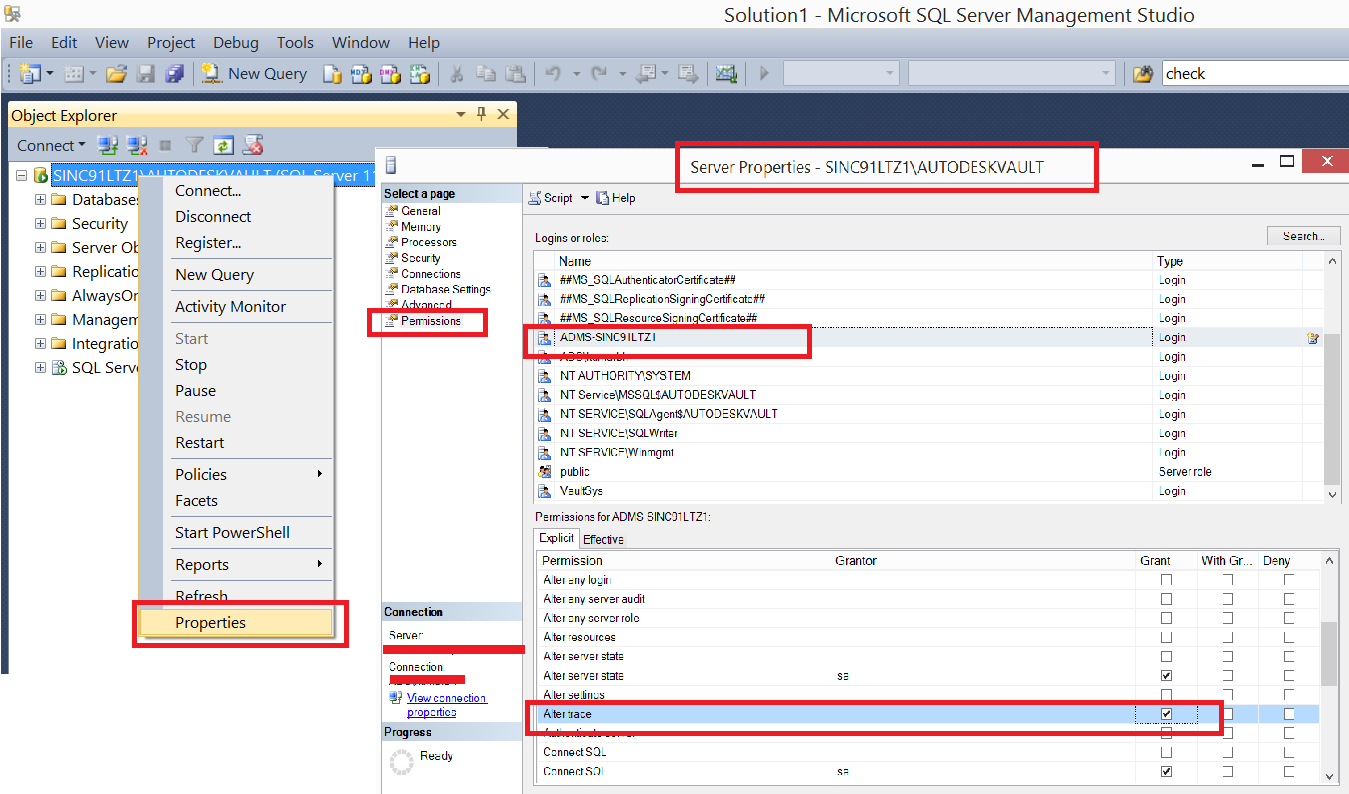Click the New Query toolbar button
Screen dimensions: 1349x794
255,73
